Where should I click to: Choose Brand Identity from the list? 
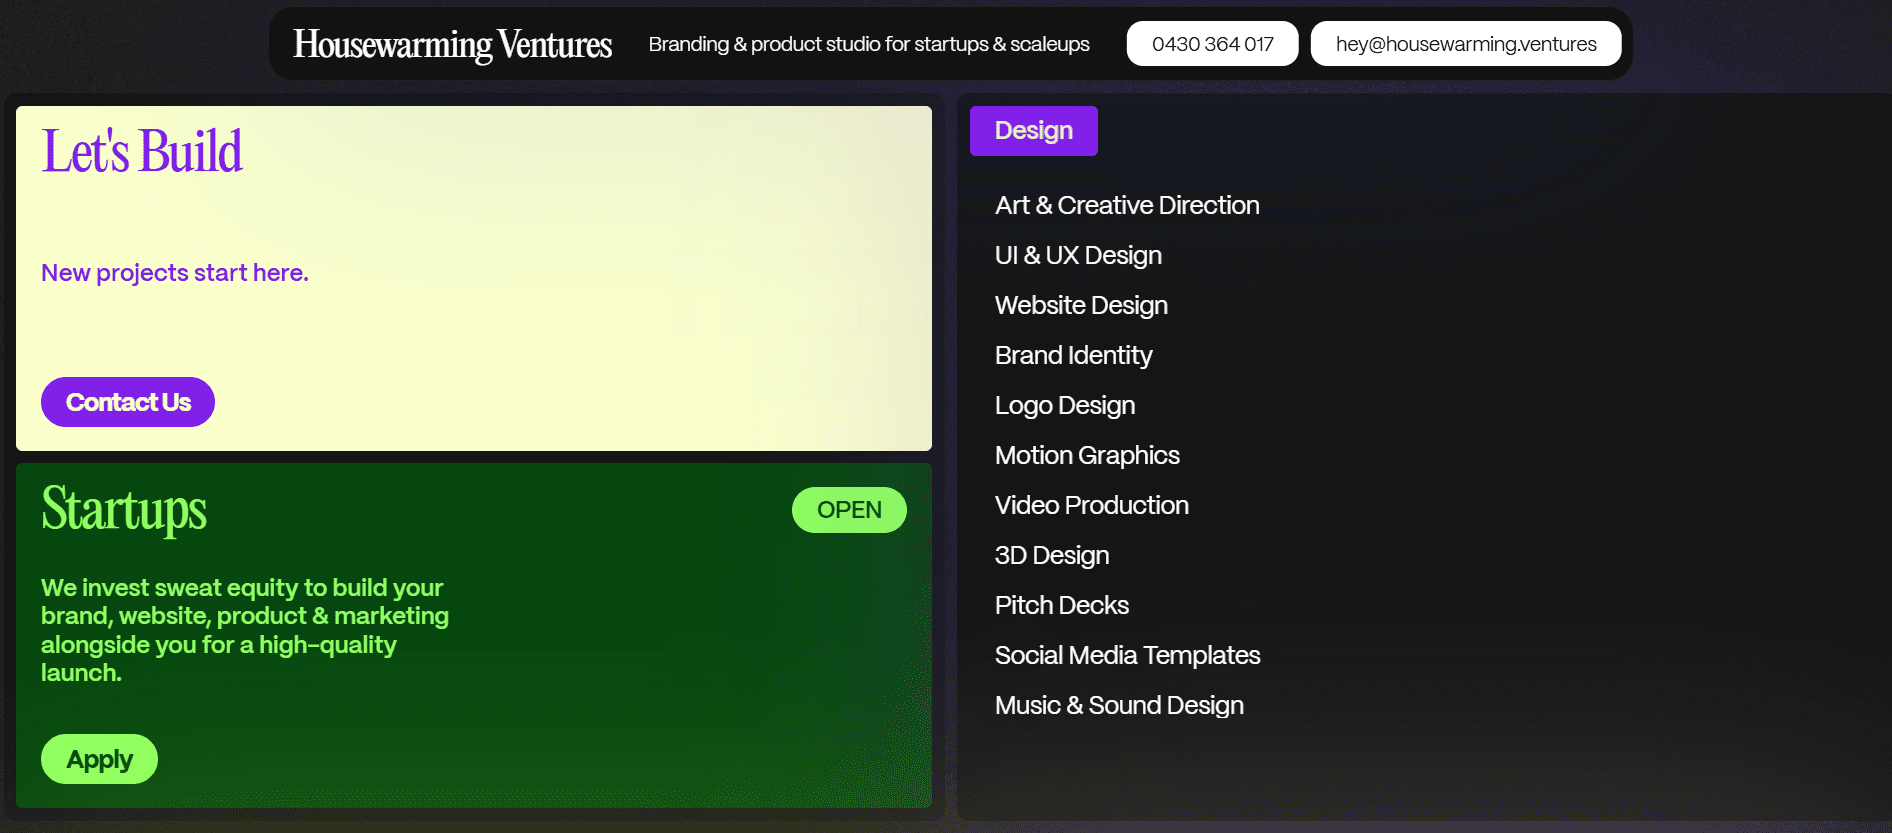point(1073,355)
